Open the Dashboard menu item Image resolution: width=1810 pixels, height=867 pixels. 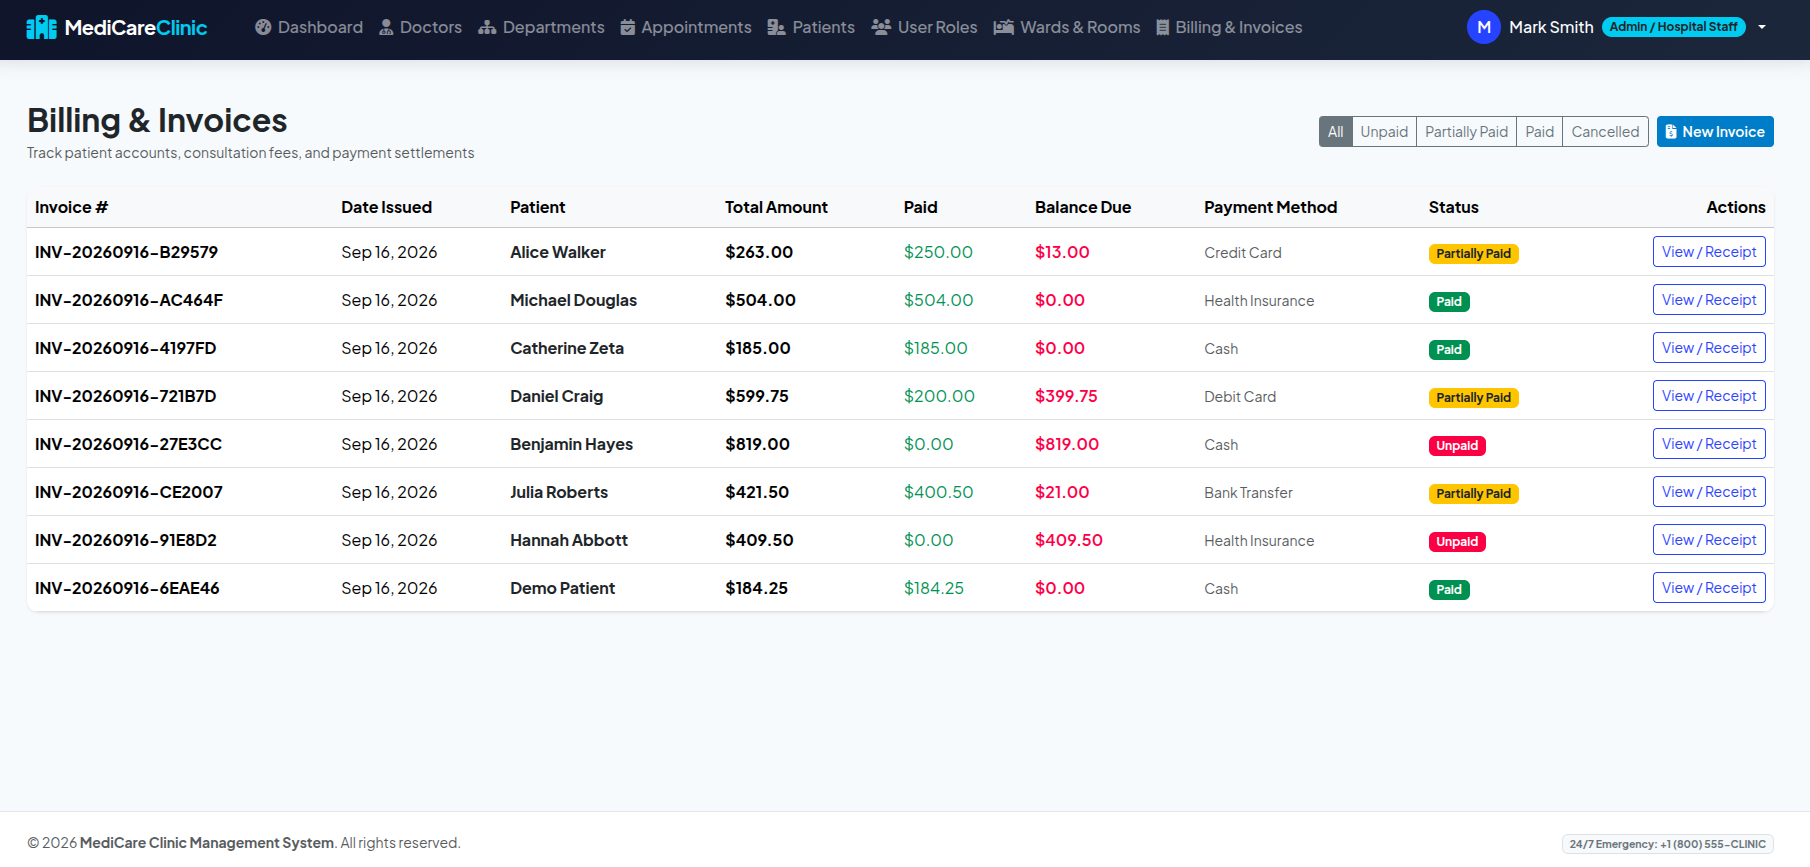309,27
